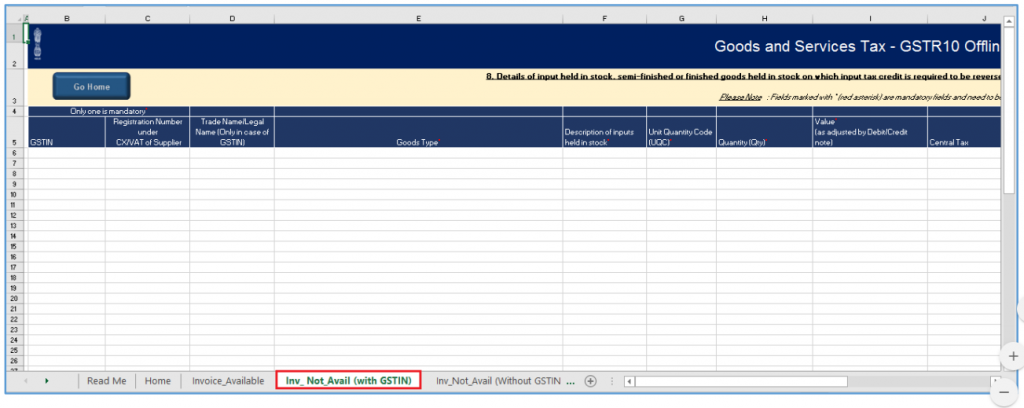Select column I header

coord(870,19)
